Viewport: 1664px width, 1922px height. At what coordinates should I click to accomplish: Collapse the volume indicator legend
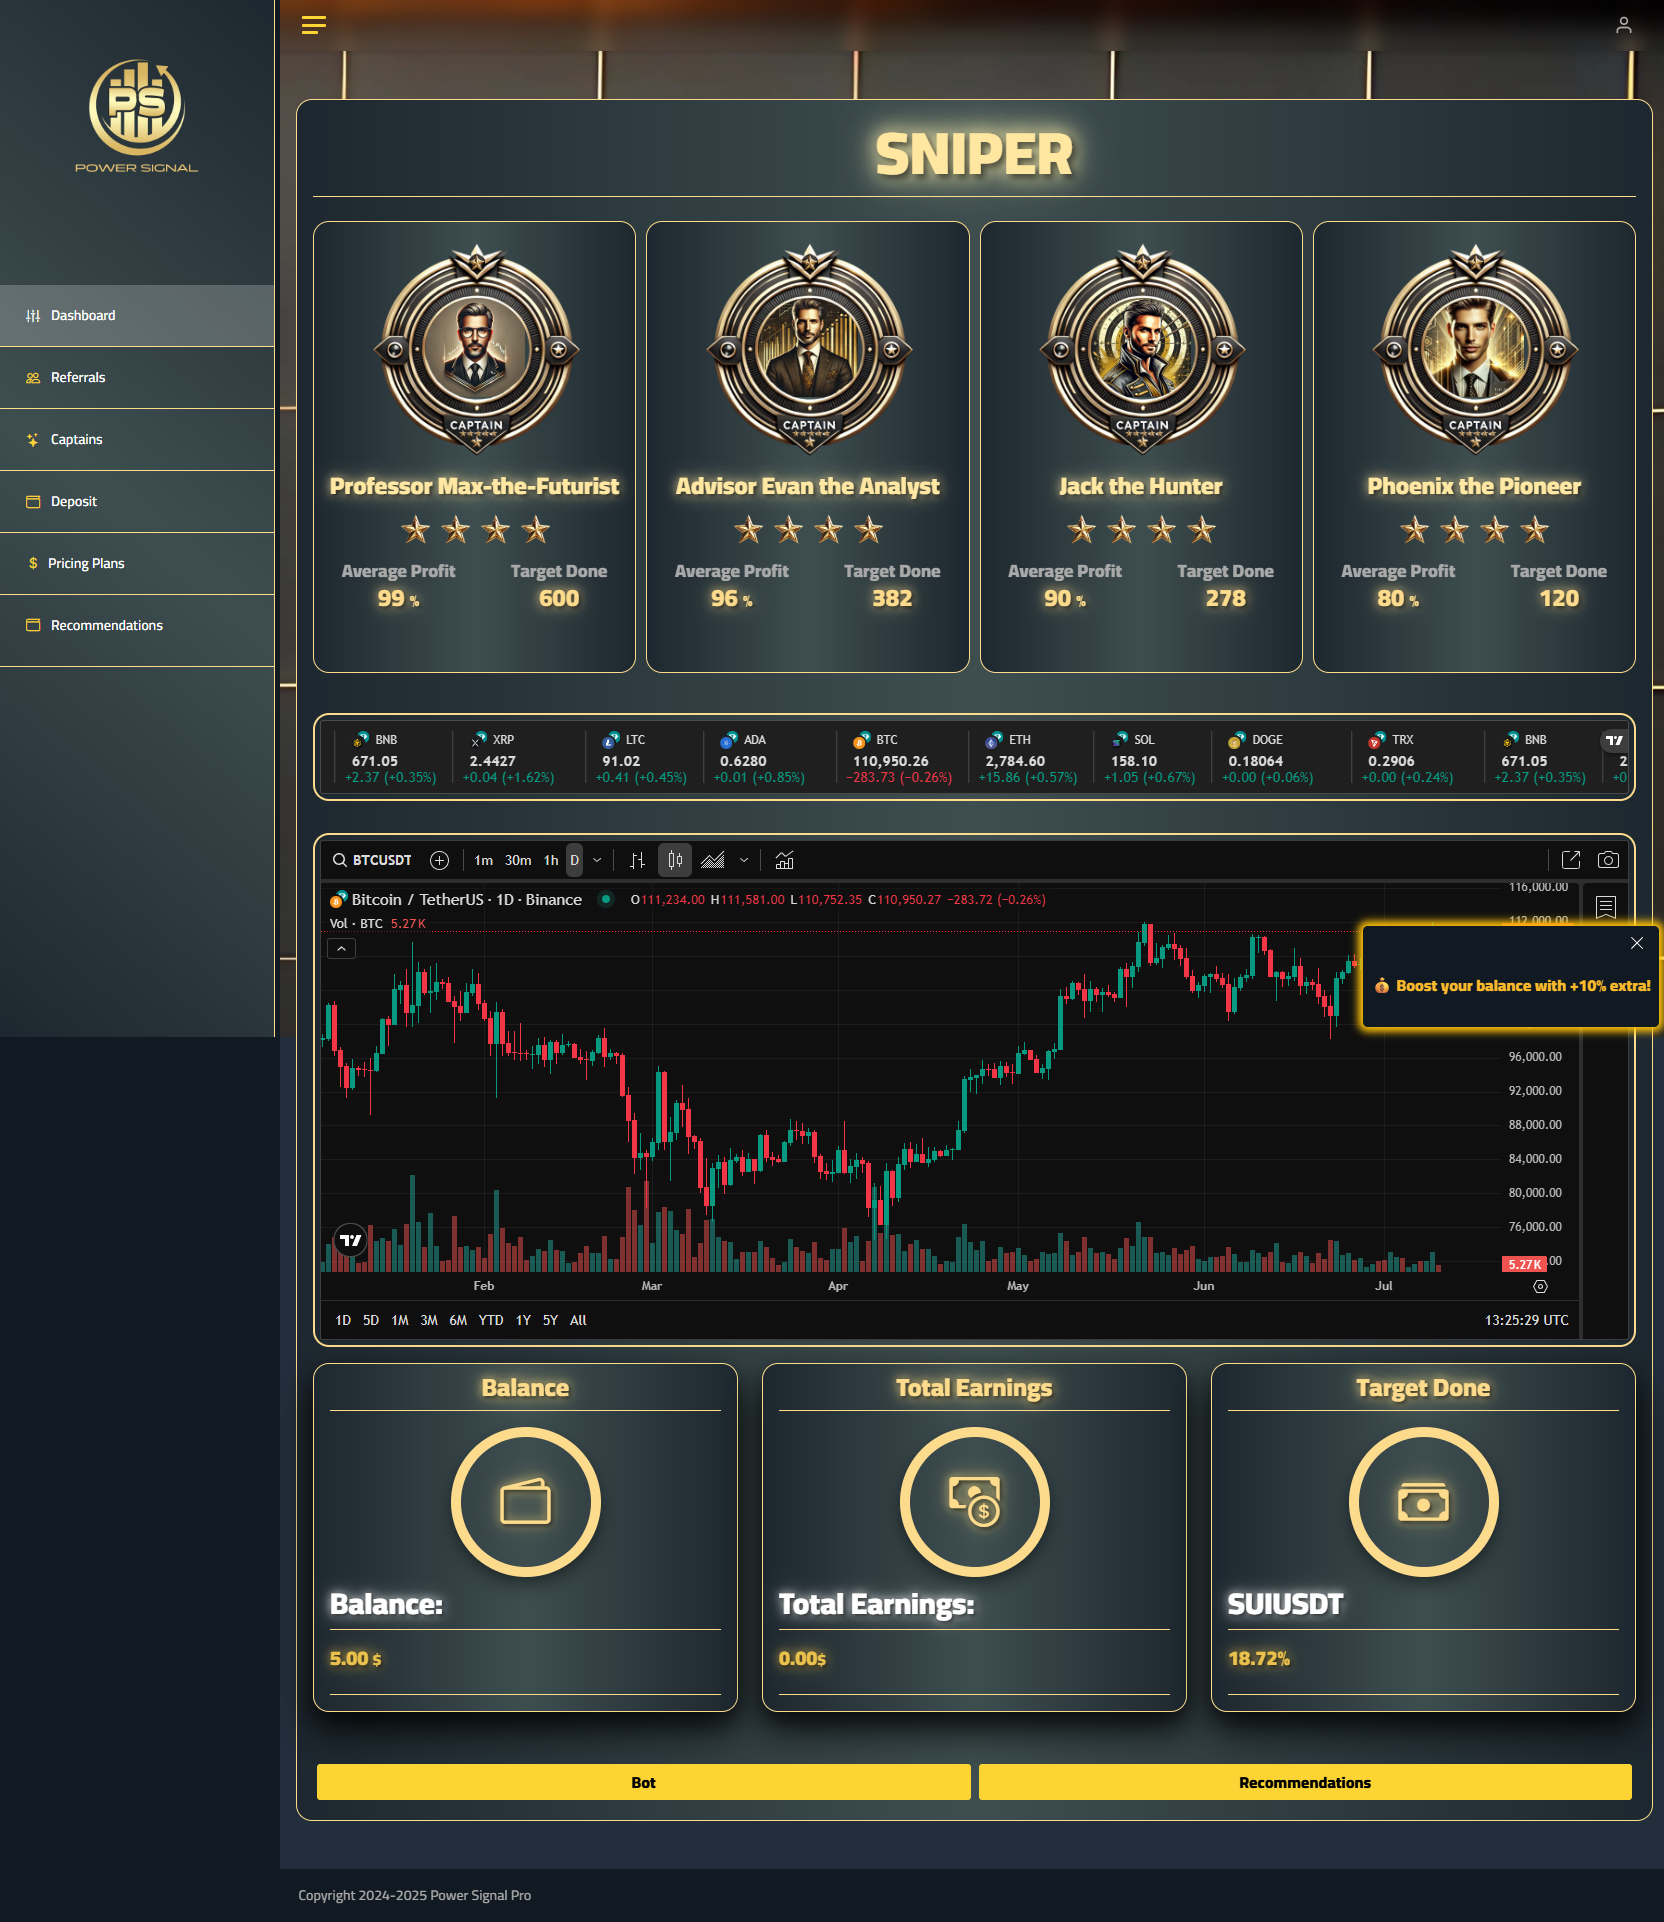point(341,948)
